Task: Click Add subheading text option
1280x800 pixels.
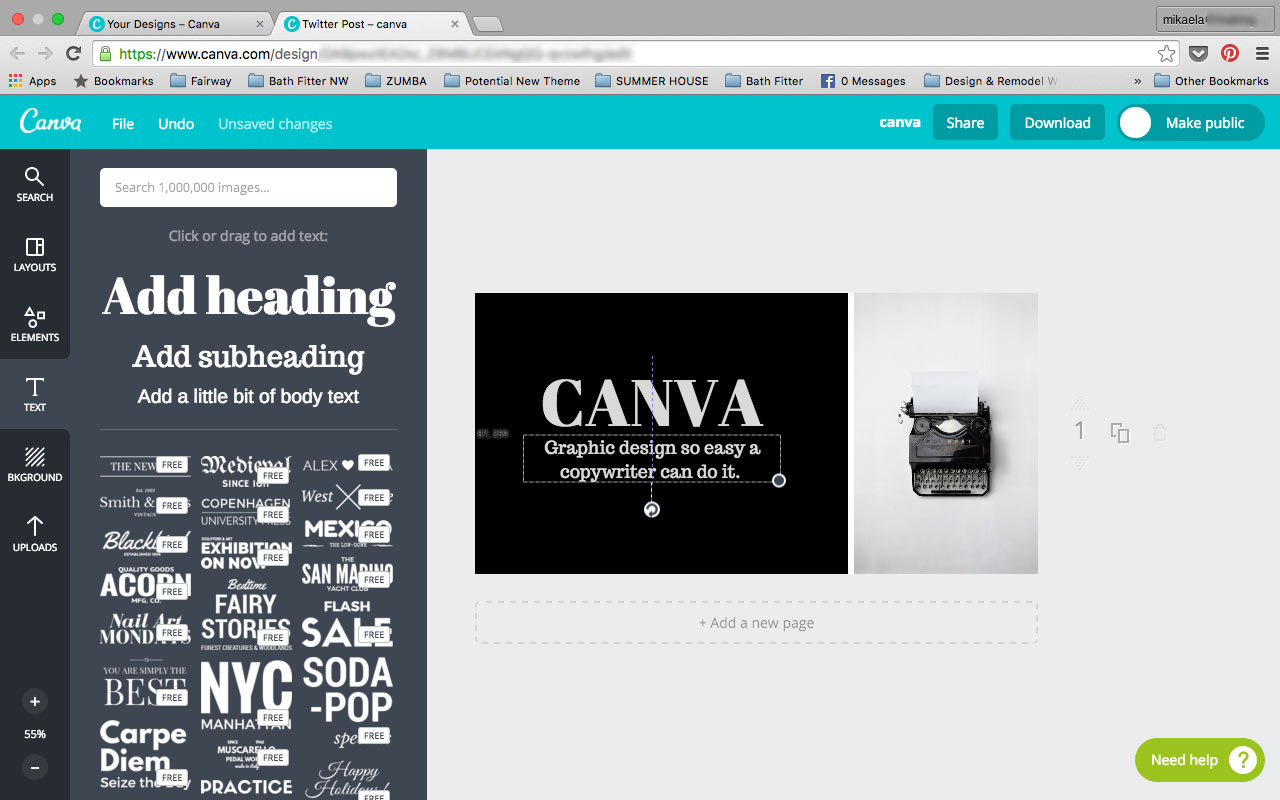Action: [248, 356]
